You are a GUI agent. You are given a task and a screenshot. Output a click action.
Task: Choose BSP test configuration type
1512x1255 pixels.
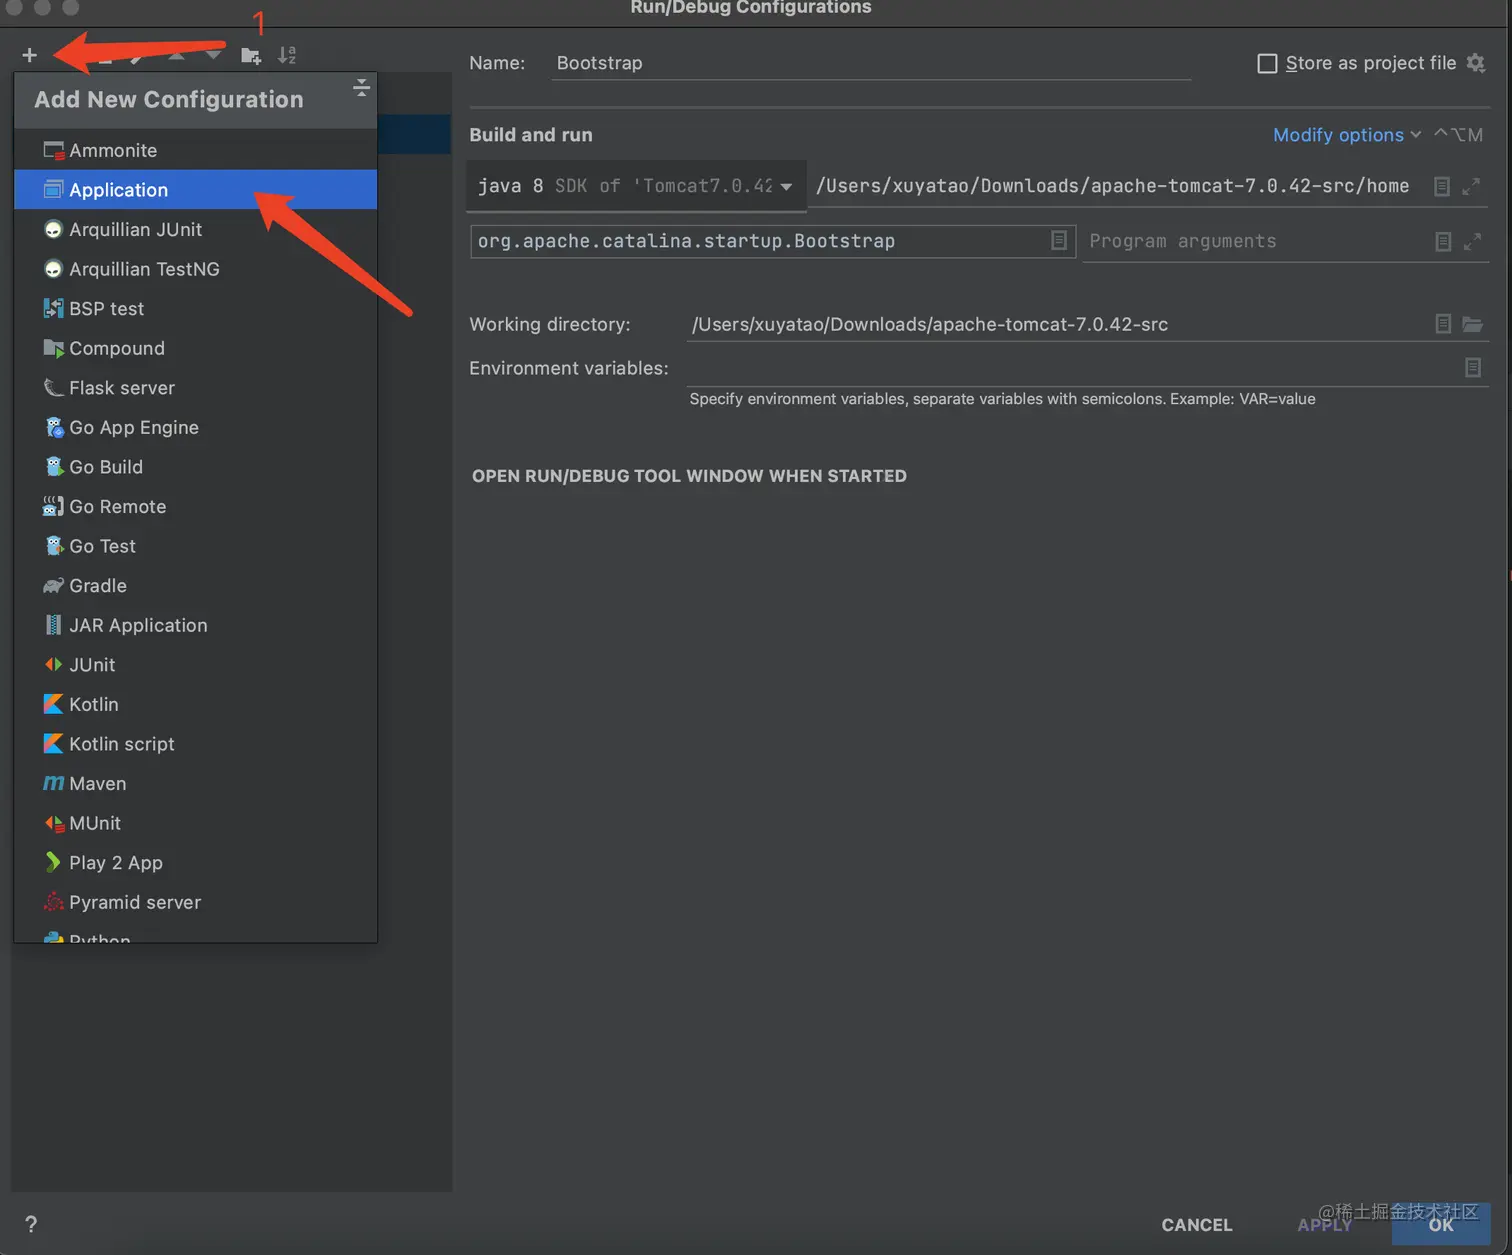[x=196, y=308]
